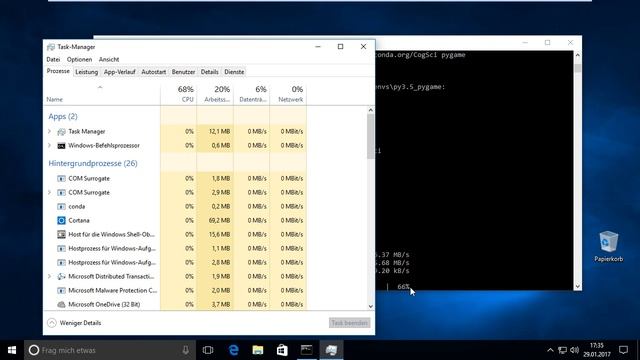
Task: Sort by the Datenträger column header
Action: (x=251, y=94)
